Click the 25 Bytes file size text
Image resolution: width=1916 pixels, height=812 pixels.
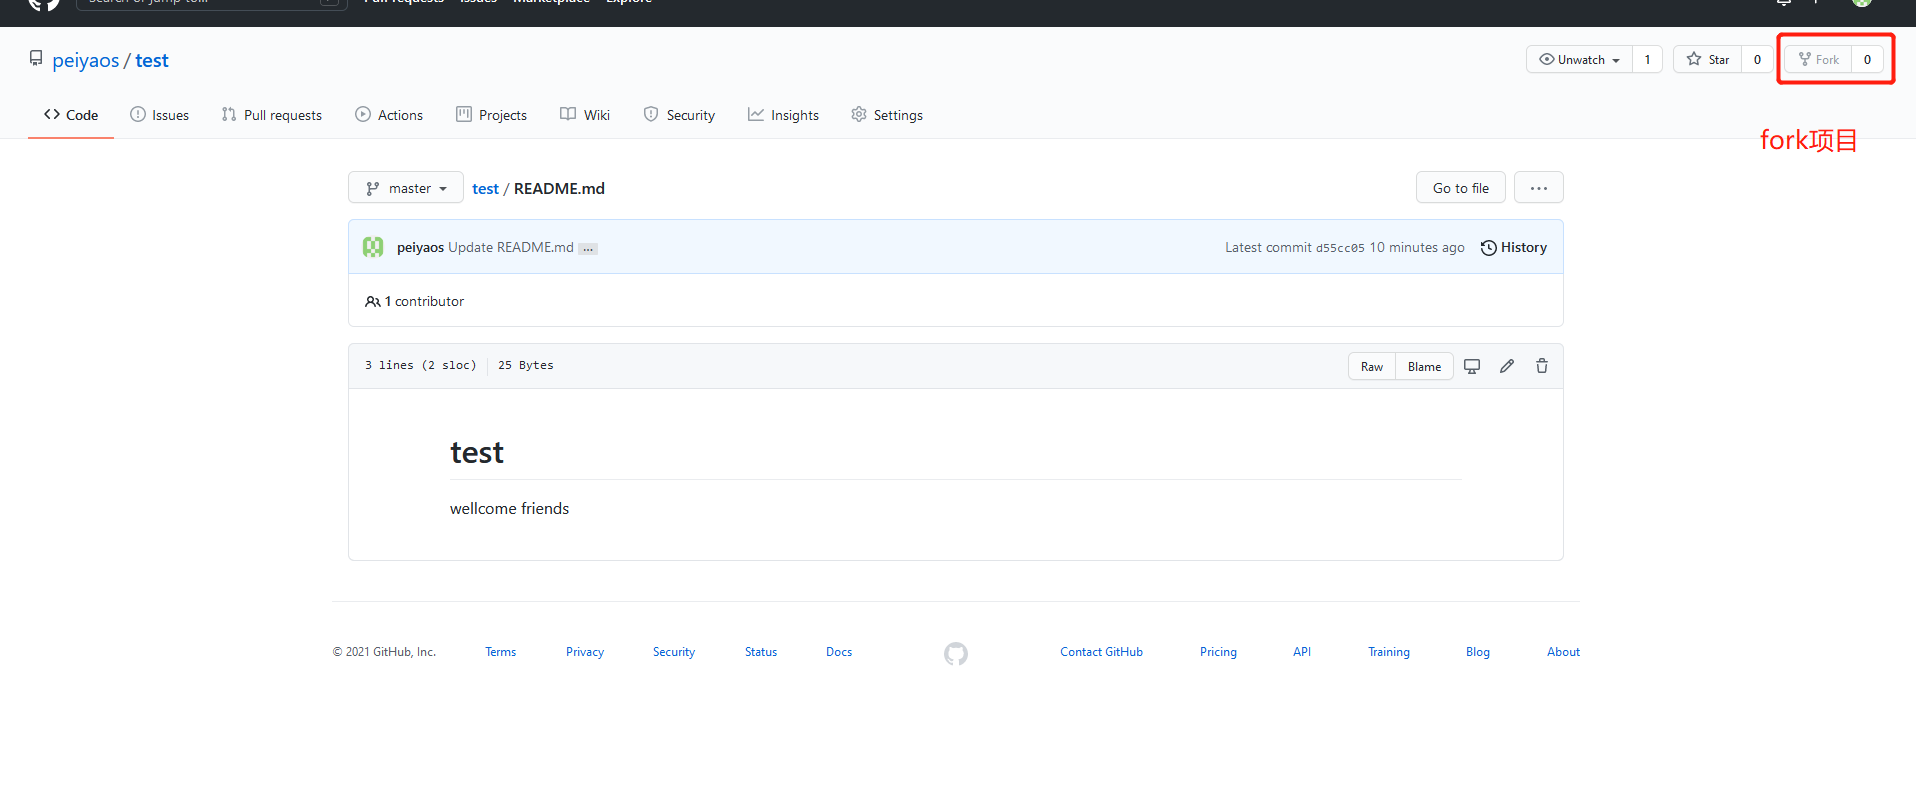click(526, 365)
